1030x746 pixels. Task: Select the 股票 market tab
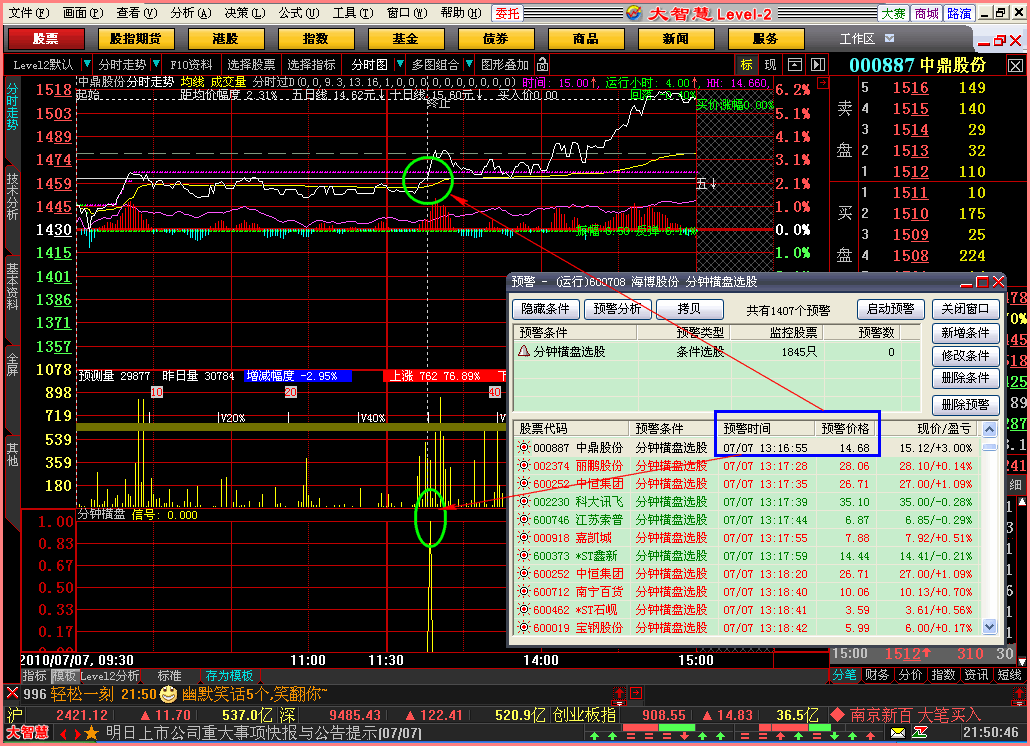[x=45, y=39]
